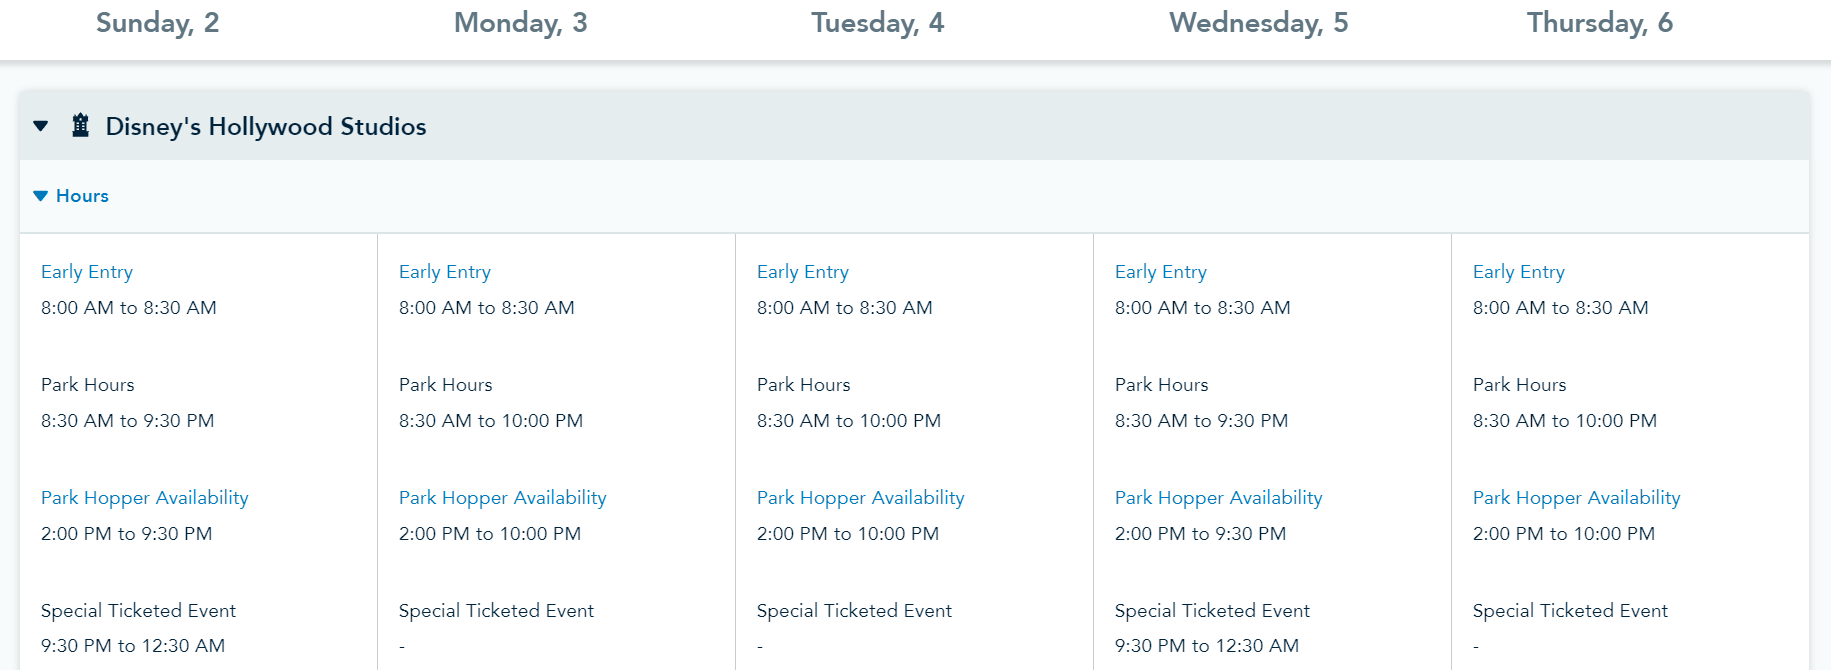Click Wednesday's Park Hopper Availability link
This screenshot has width=1831, height=670.
point(1219,498)
